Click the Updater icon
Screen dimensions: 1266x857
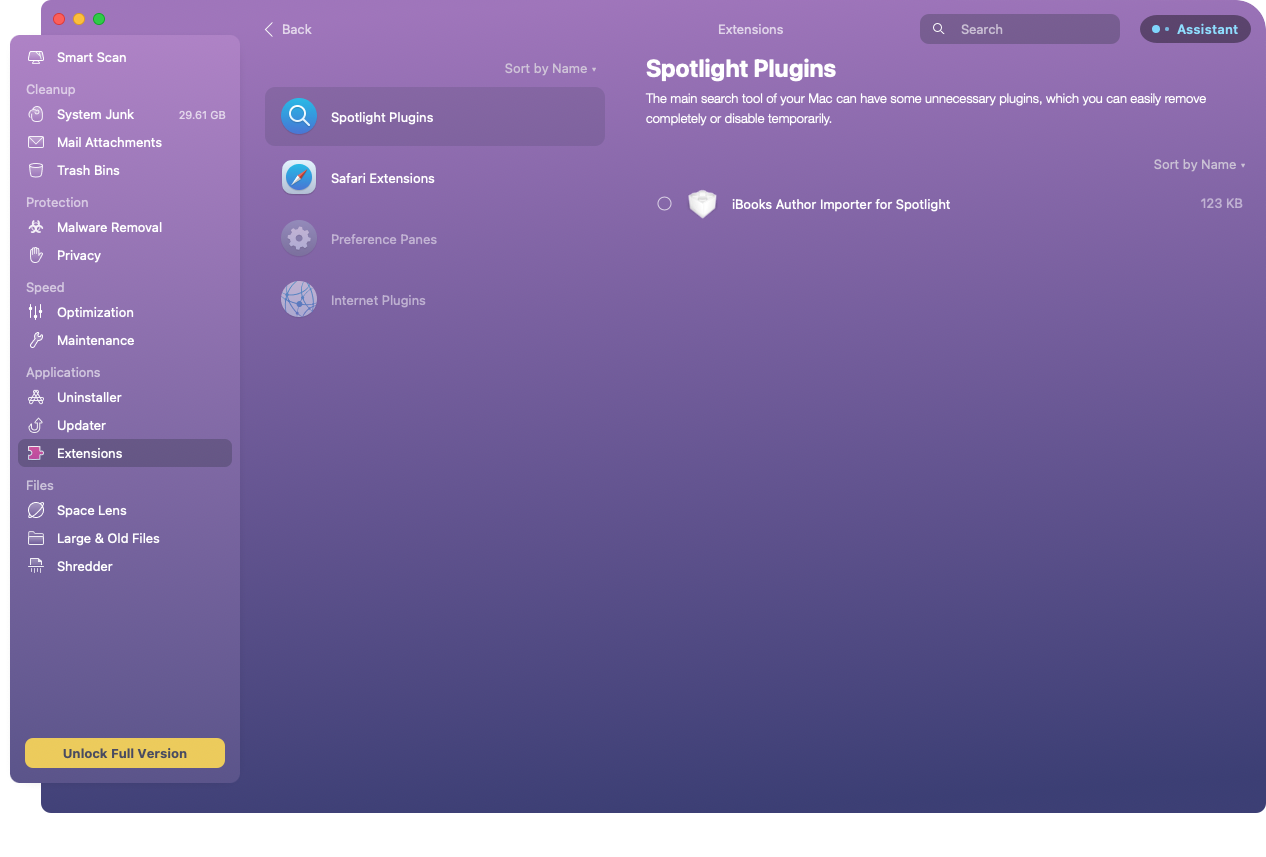click(36, 425)
